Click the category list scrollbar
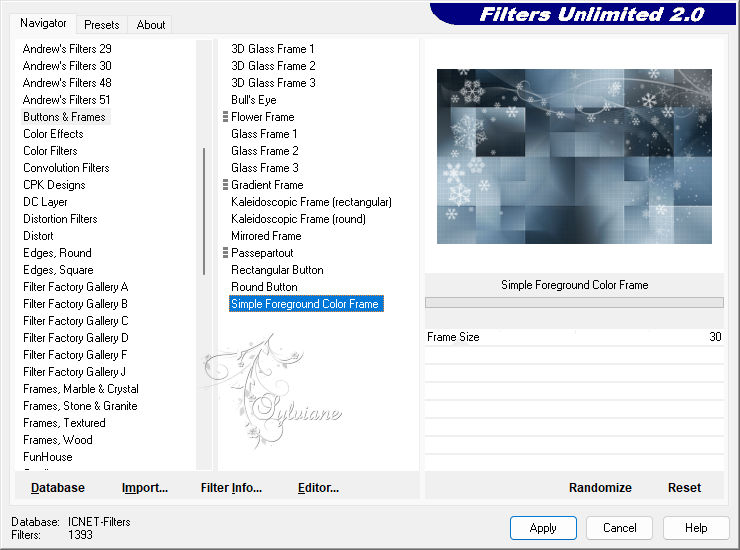This screenshot has height=550, width=740. [204, 211]
